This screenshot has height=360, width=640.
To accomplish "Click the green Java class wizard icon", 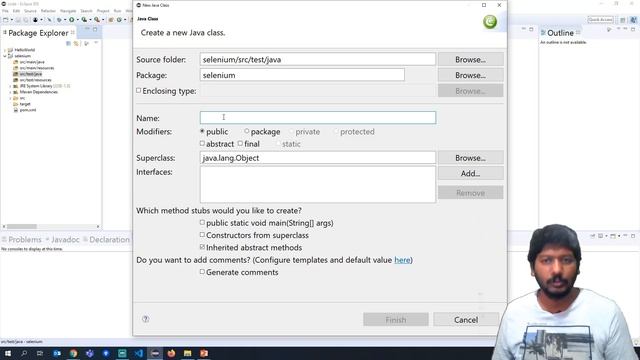I will [x=490, y=22].
